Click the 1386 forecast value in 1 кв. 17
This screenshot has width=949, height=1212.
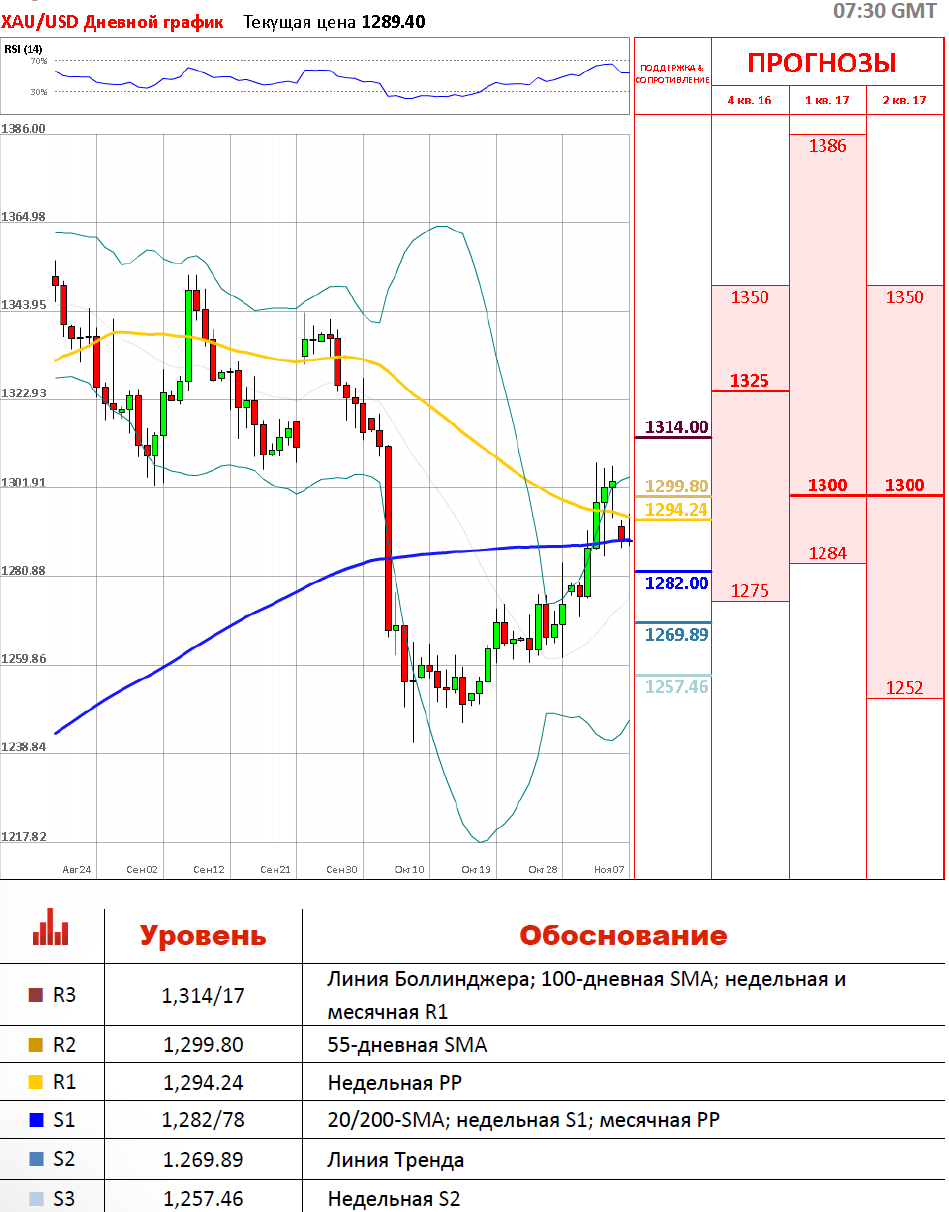pos(828,146)
